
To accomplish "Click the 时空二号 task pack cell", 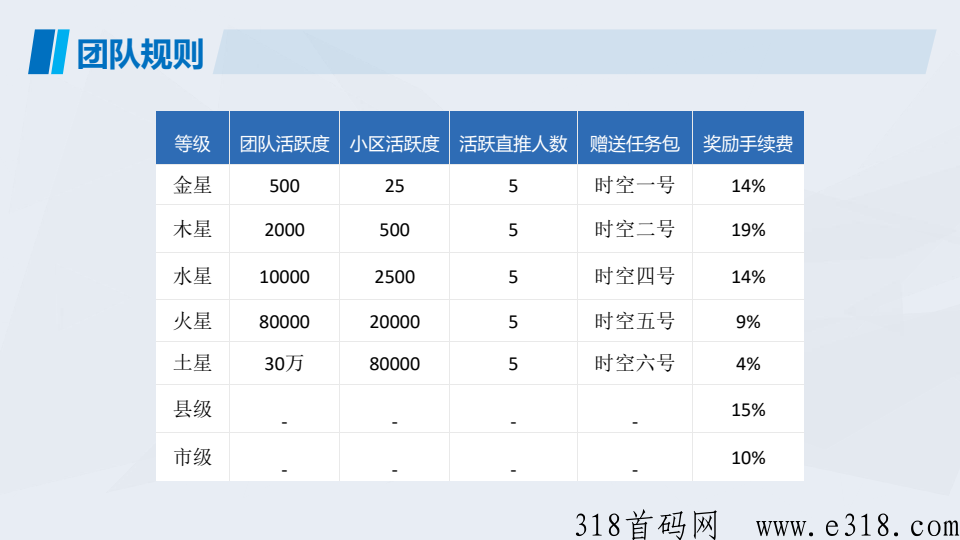I will click(x=634, y=229).
